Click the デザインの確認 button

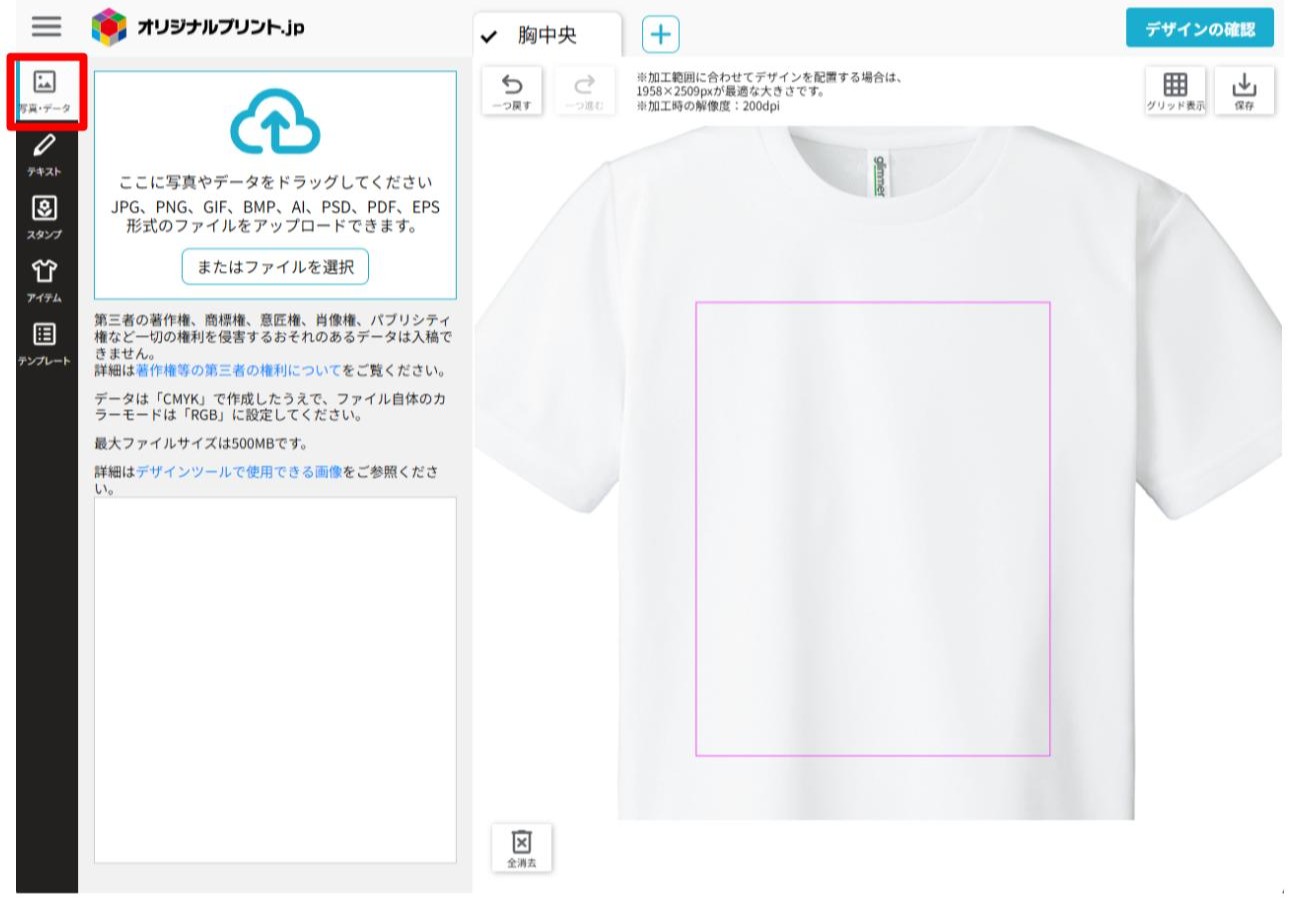(1199, 29)
